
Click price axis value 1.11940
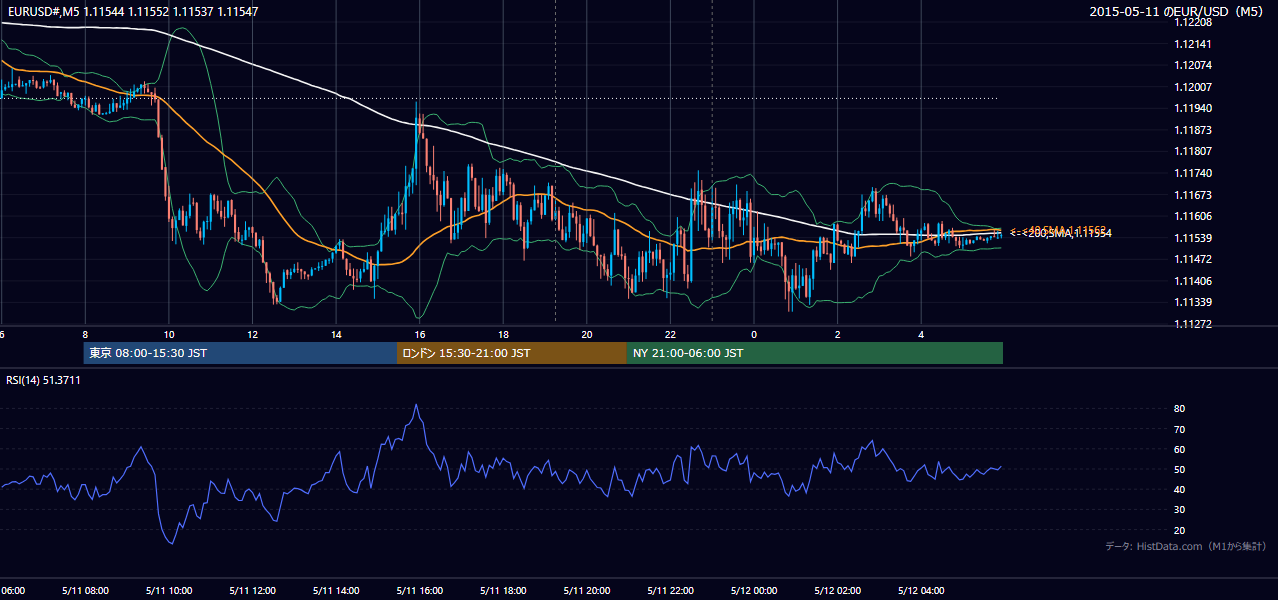tap(1193, 108)
